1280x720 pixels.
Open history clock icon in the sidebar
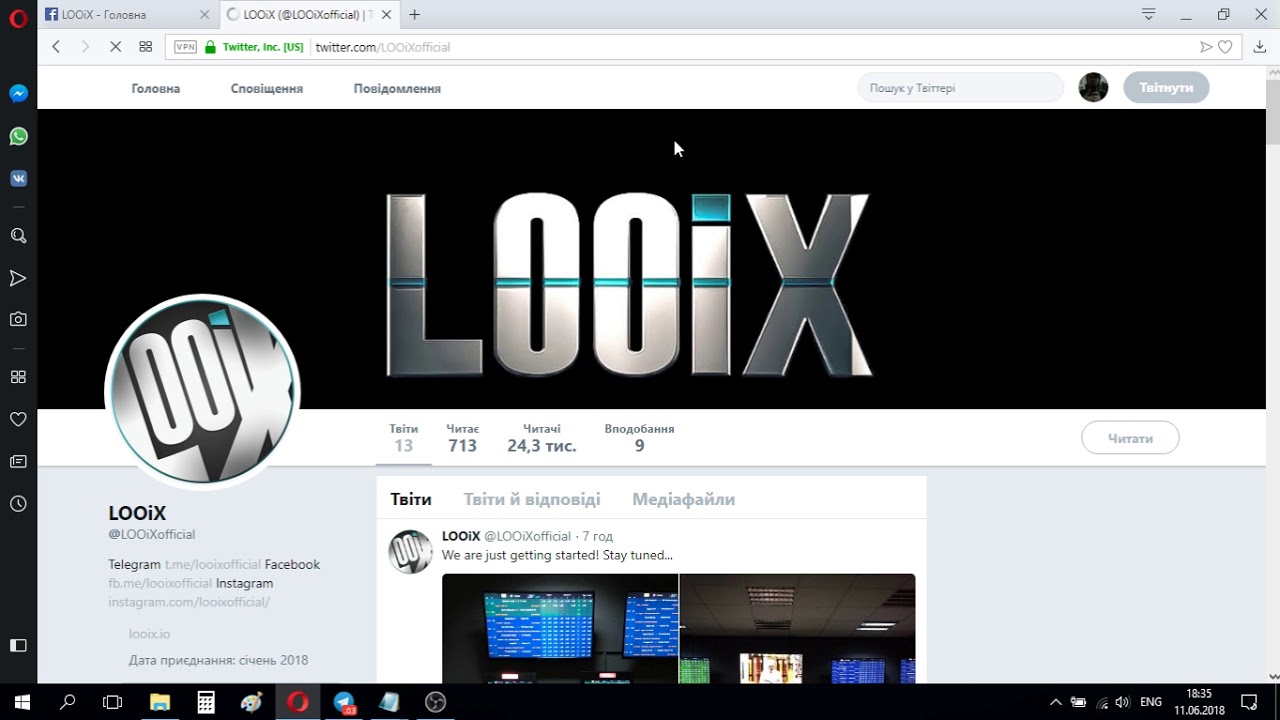coord(18,504)
